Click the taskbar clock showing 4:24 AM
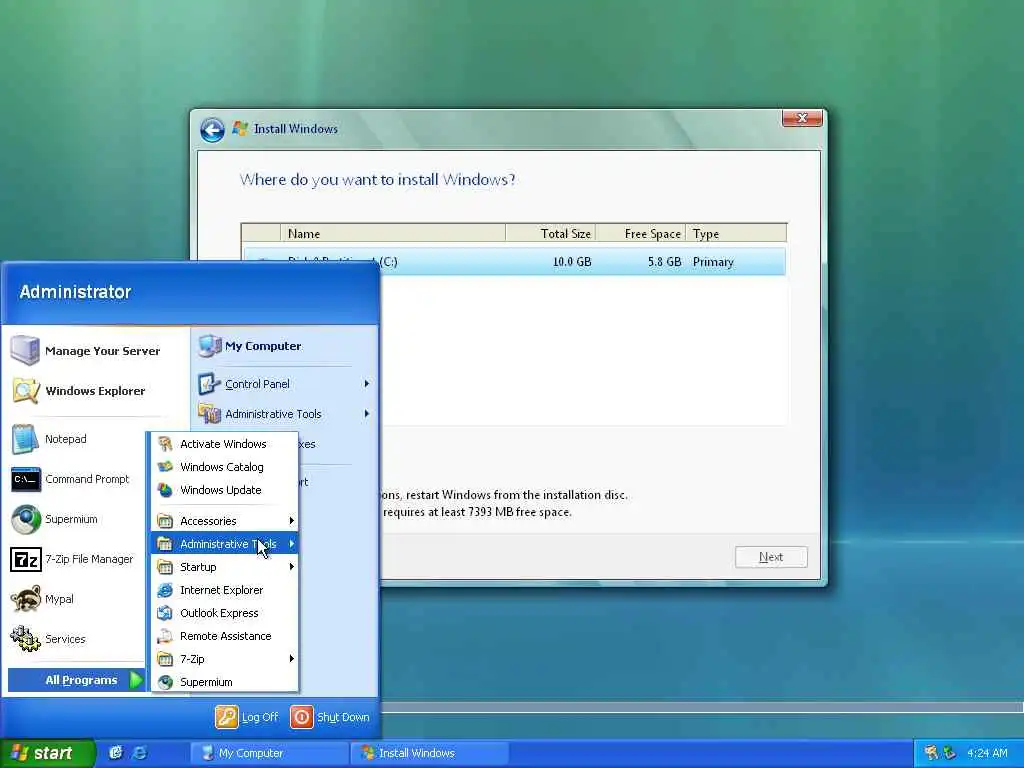The image size is (1024, 768). coord(987,753)
